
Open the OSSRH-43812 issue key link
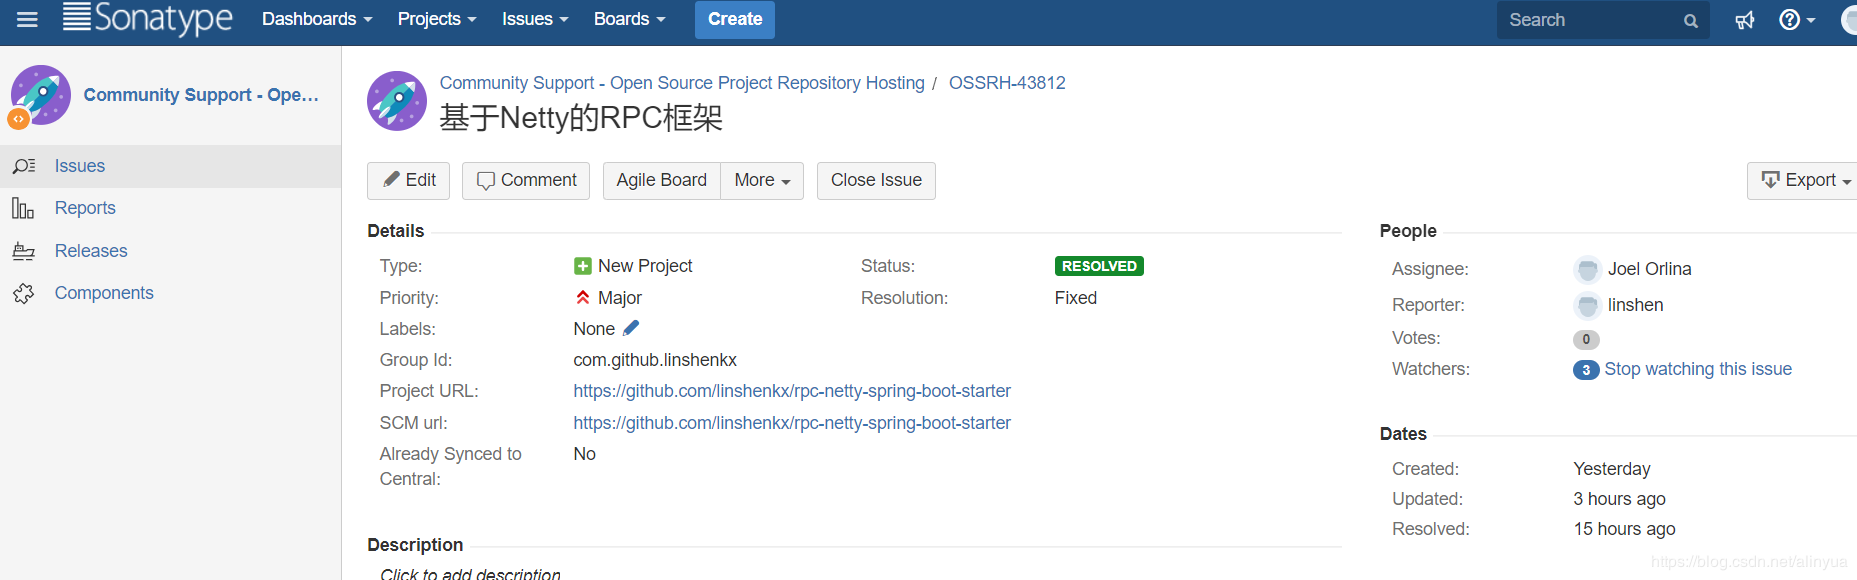pyautogui.click(x=1007, y=83)
